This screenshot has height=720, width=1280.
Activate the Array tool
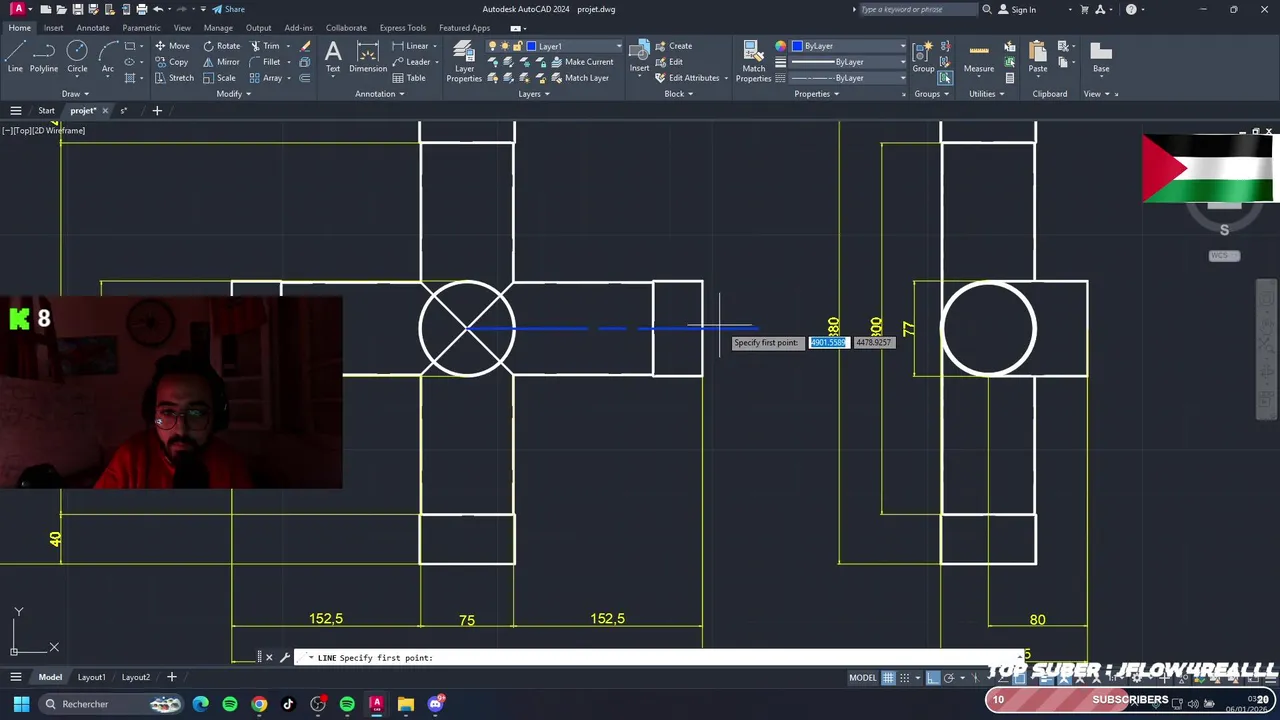tap(265, 78)
